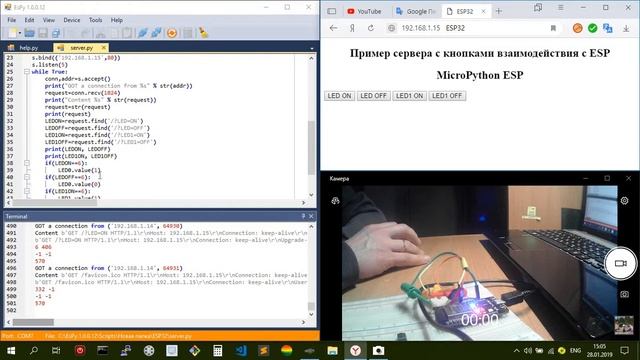Click the browser back arrow
This screenshot has height=360, width=640.
[333, 28]
